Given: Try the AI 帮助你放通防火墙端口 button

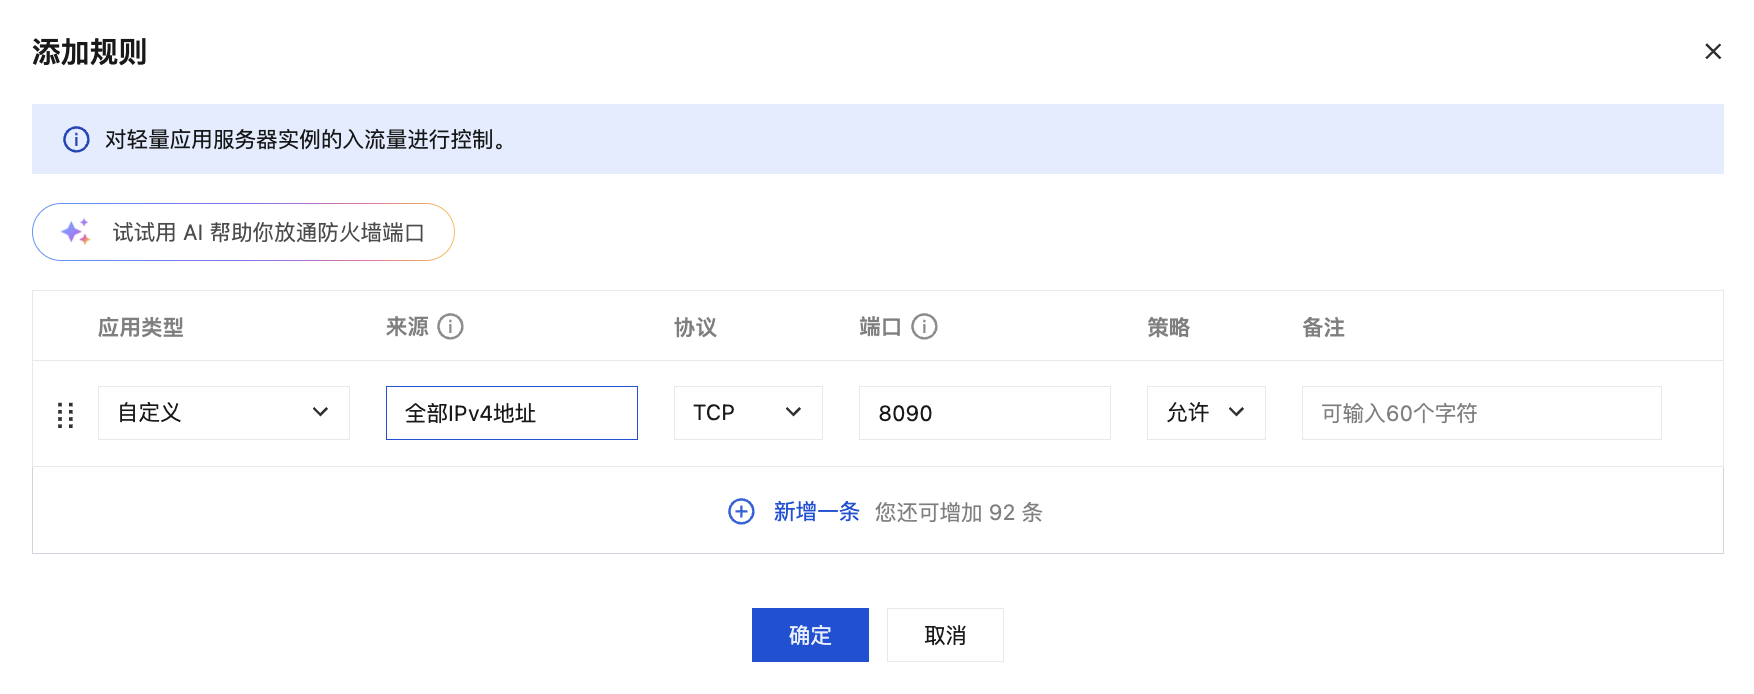Looking at the screenshot, I should click(x=243, y=232).
